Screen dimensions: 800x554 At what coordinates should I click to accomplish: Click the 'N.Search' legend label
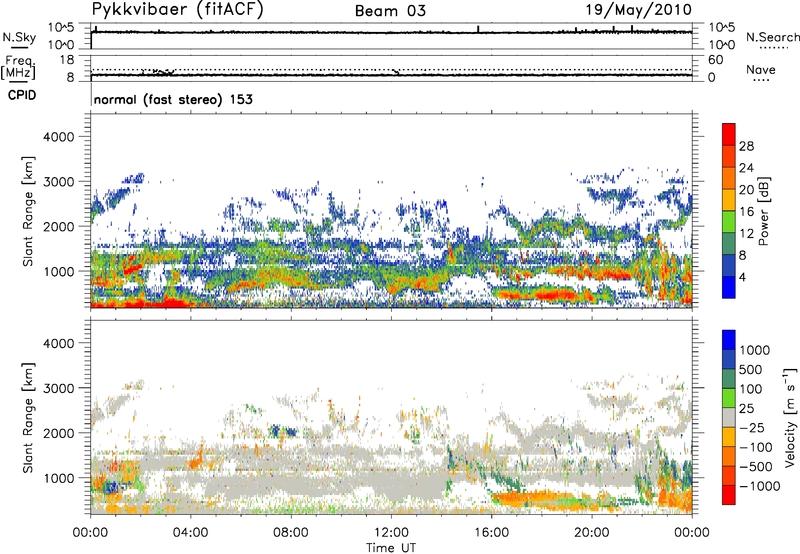pos(772,37)
